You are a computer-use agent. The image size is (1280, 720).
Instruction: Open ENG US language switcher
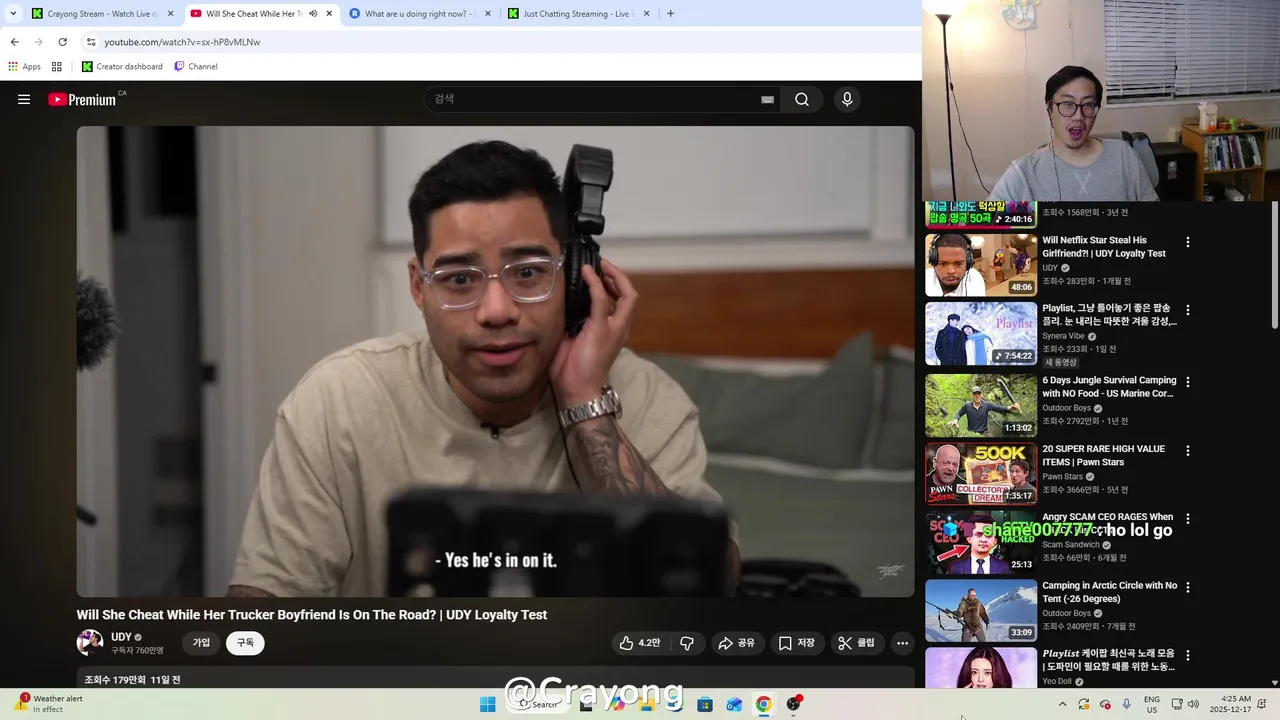pyautogui.click(x=1151, y=704)
